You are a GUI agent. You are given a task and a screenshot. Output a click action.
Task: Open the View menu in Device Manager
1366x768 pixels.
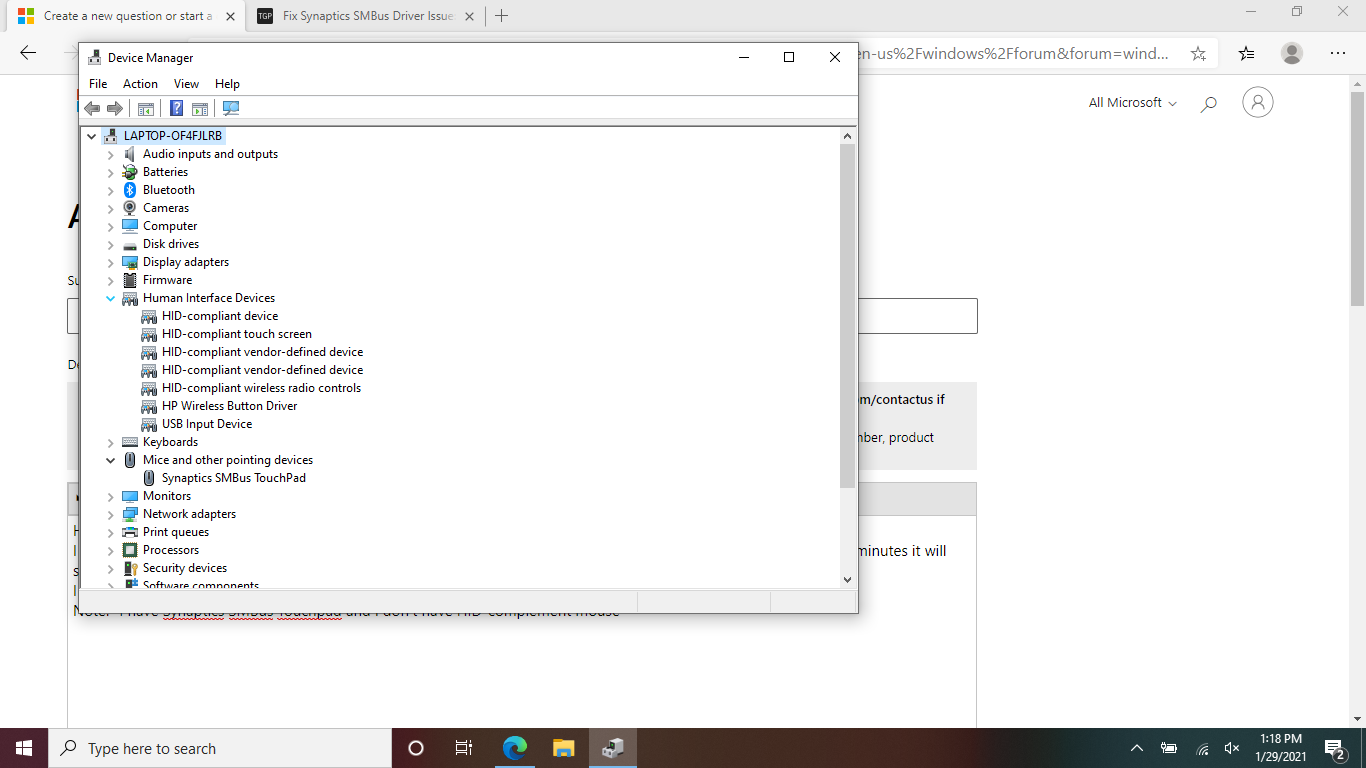tap(186, 84)
